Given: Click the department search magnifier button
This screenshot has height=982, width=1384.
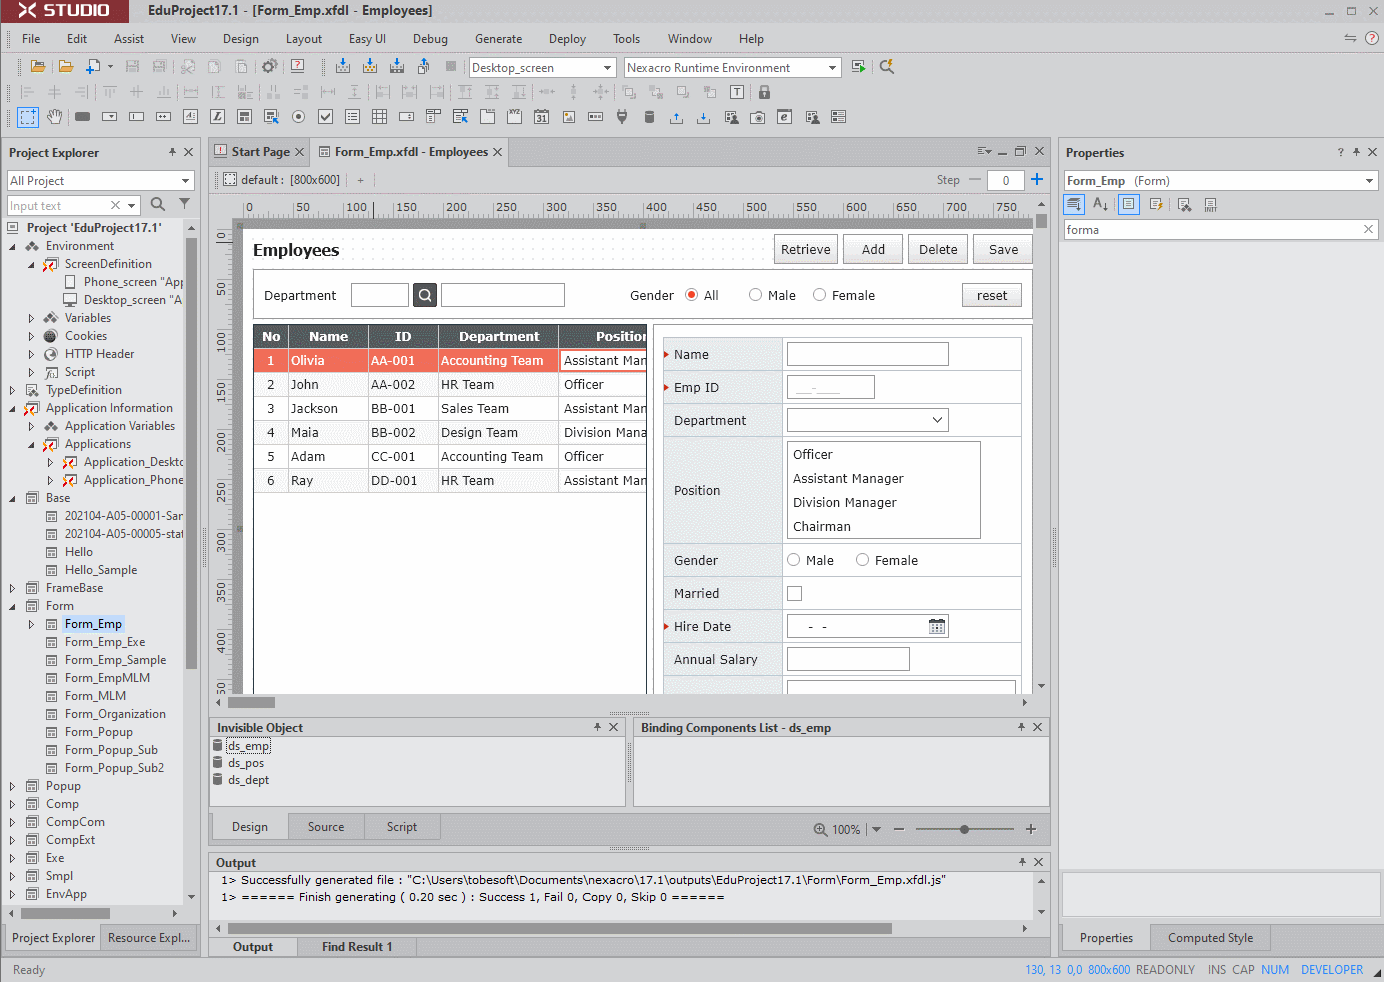Looking at the screenshot, I should point(425,295).
